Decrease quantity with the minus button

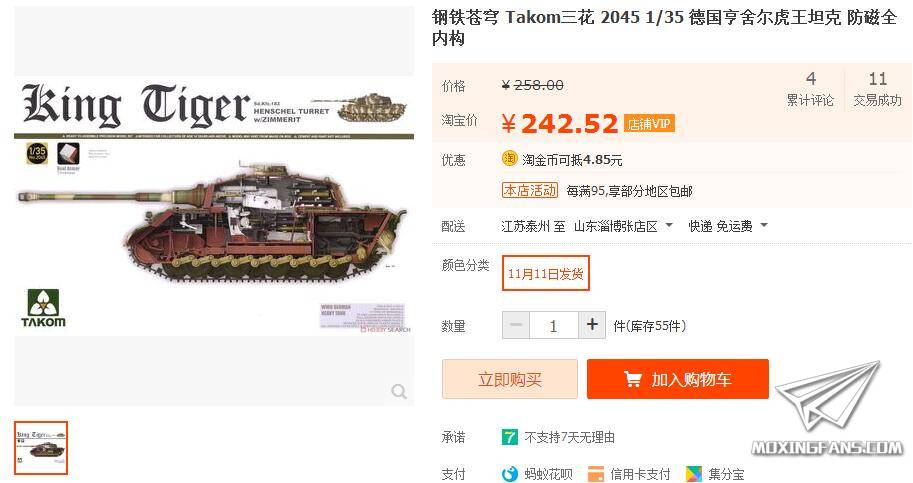[516, 325]
